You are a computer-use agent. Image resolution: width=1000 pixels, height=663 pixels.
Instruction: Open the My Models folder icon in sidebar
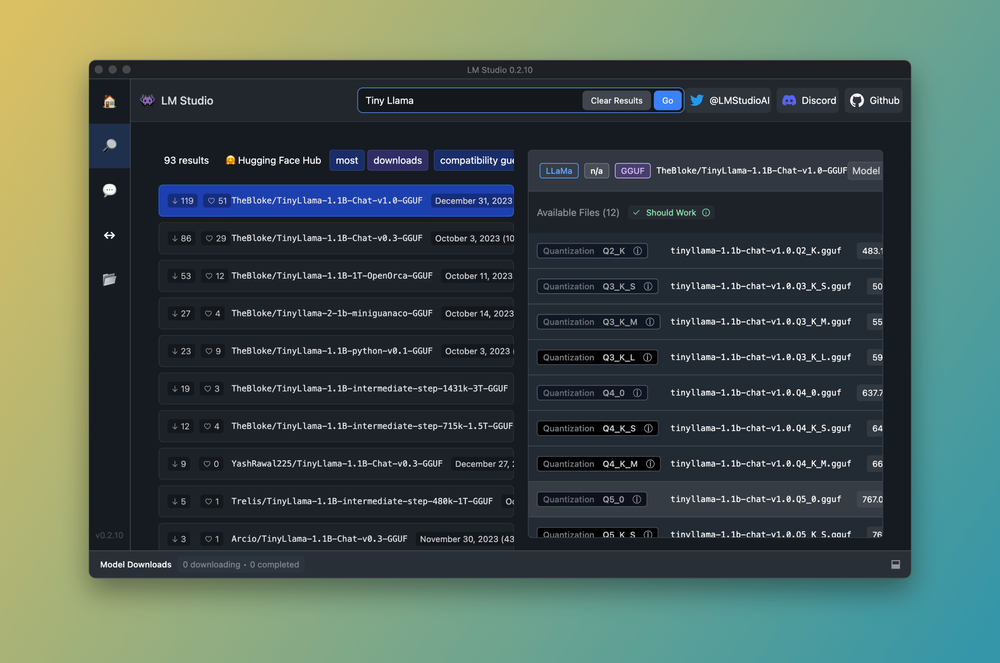pyautogui.click(x=110, y=280)
